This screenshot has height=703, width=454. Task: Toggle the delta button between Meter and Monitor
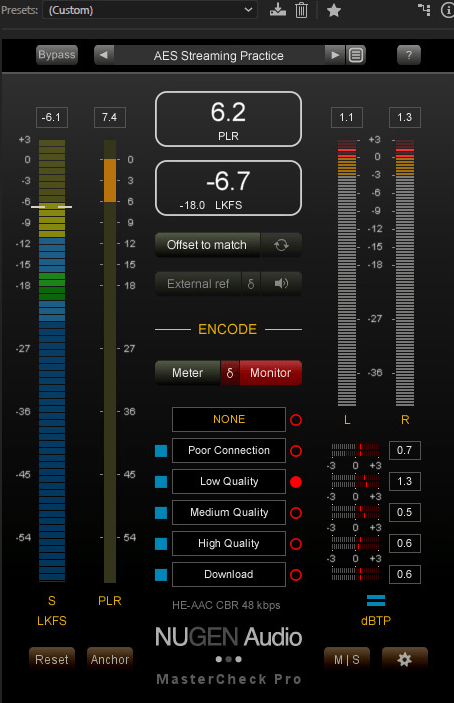point(230,373)
